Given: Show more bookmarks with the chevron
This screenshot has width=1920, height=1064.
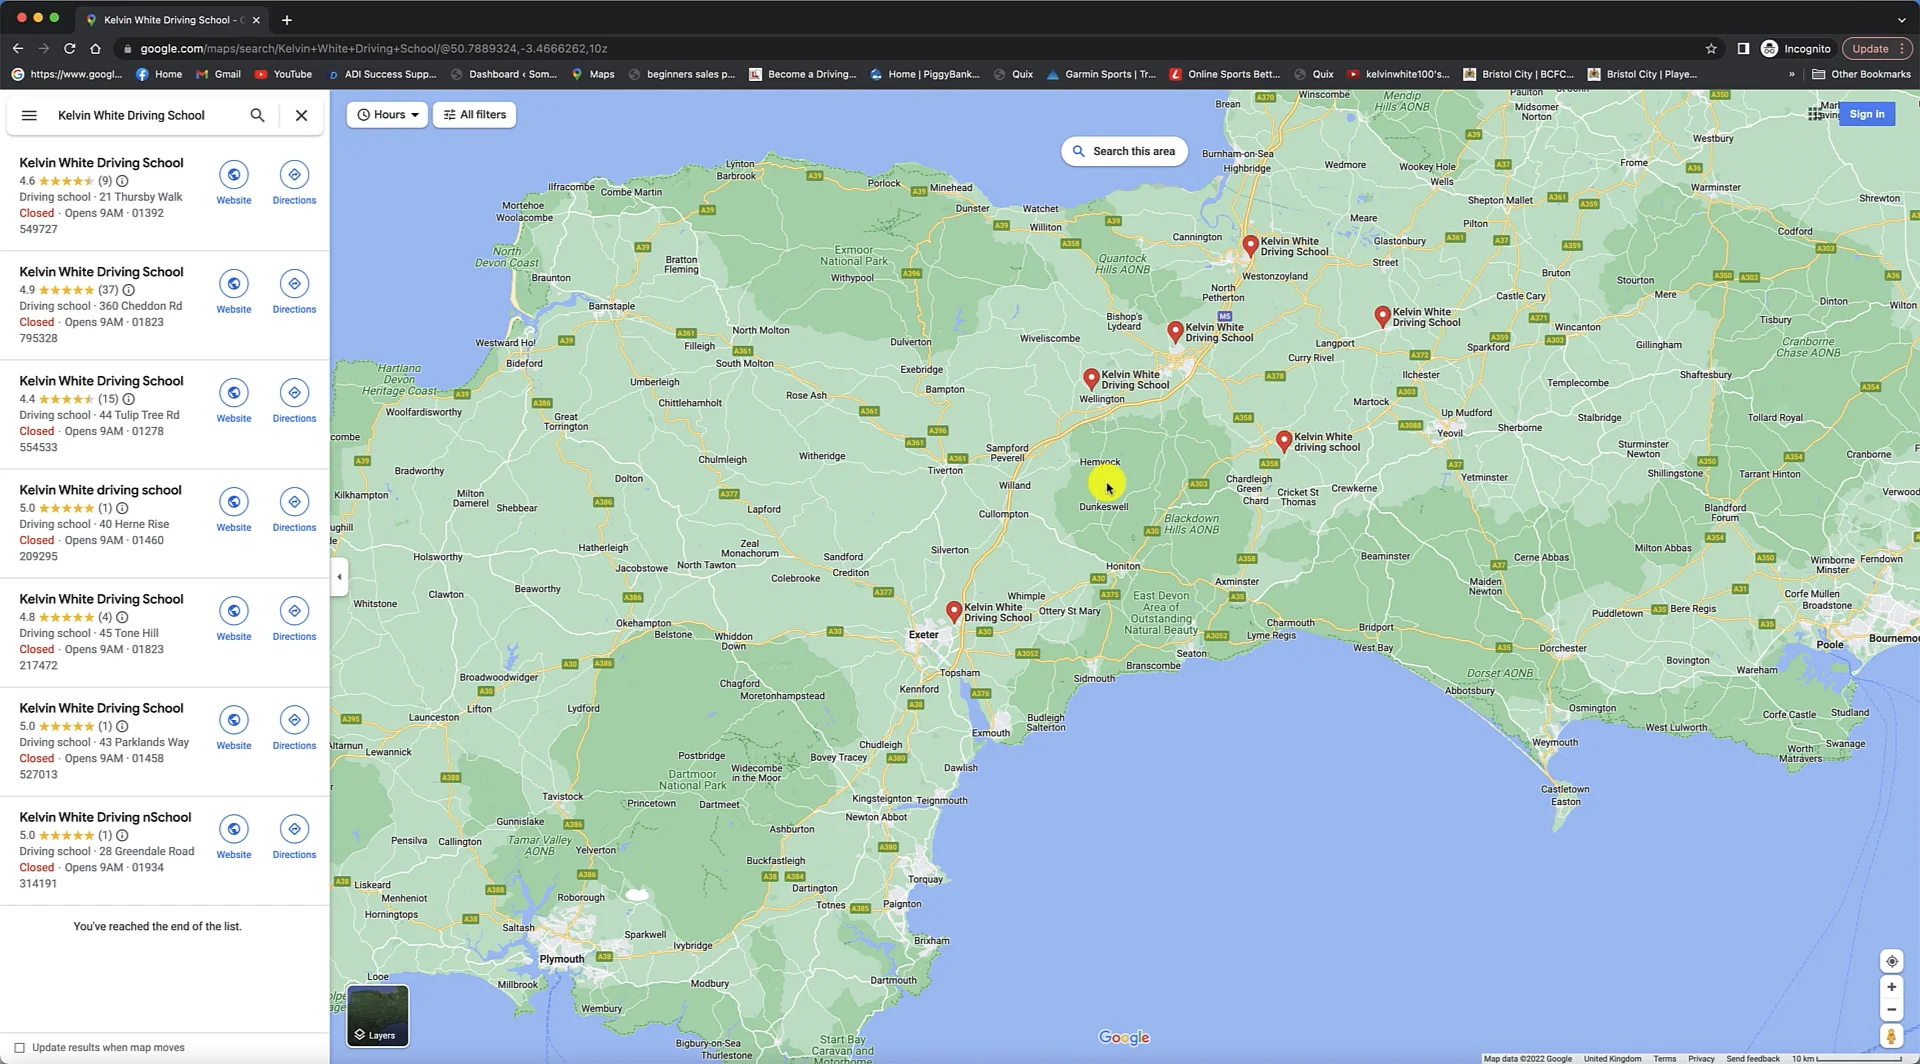Looking at the screenshot, I should pyautogui.click(x=1791, y=74).
